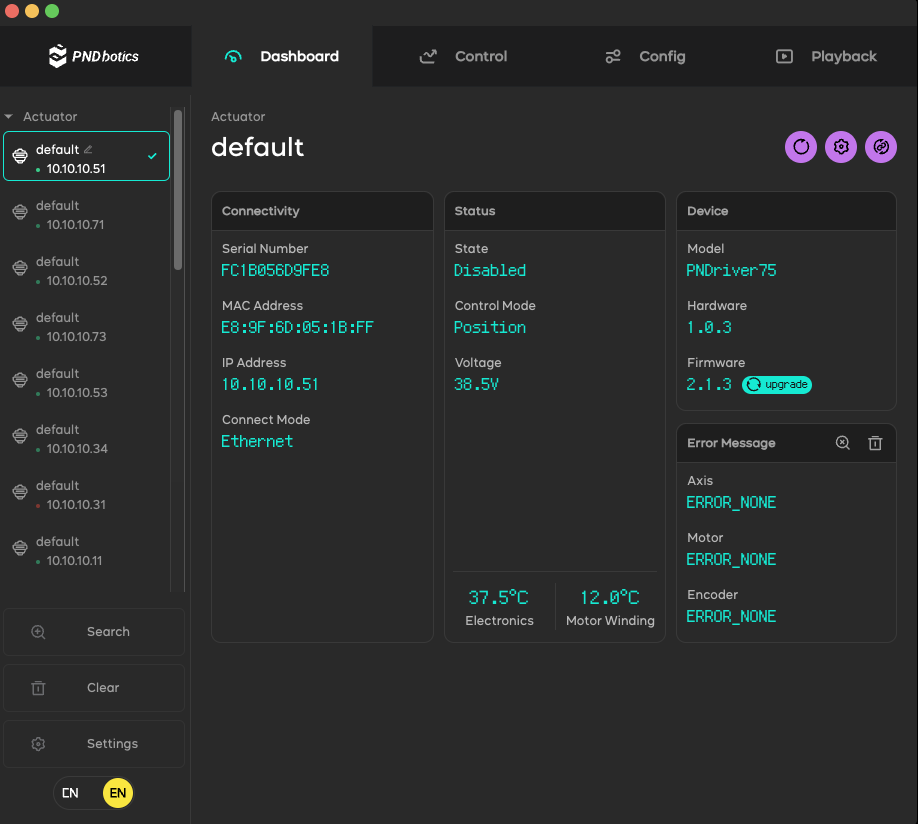Click the IP Address value 10.10.10.51
This screenshot has height=824, width=918.
270,384
